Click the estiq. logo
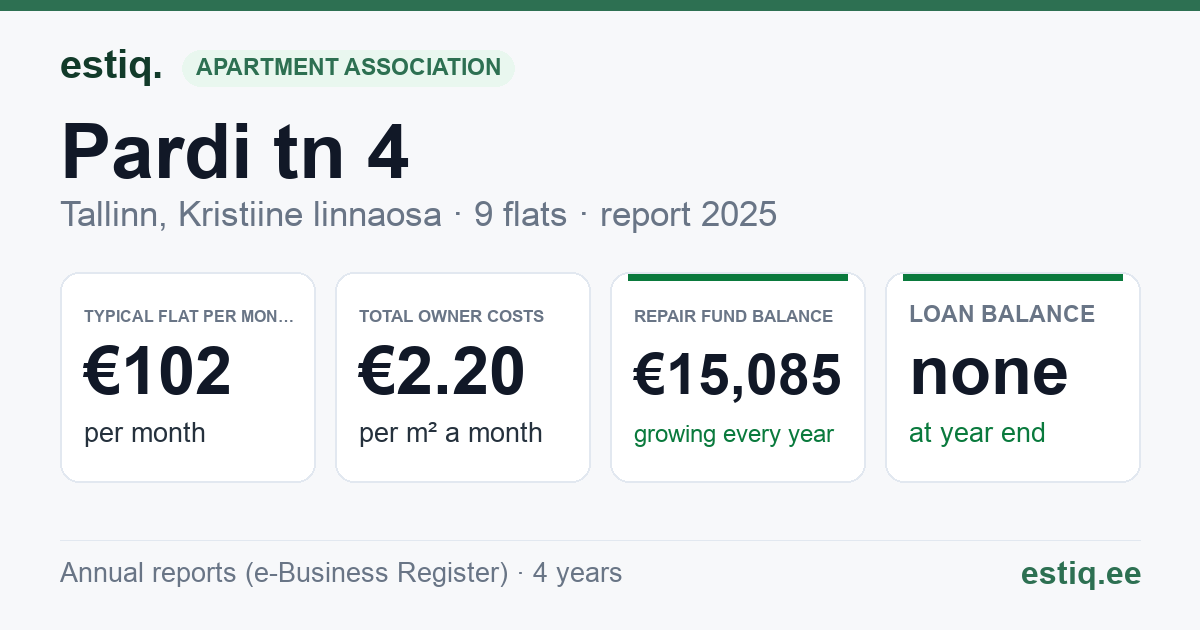1200x630 pixels. click(x=111, y=66)
